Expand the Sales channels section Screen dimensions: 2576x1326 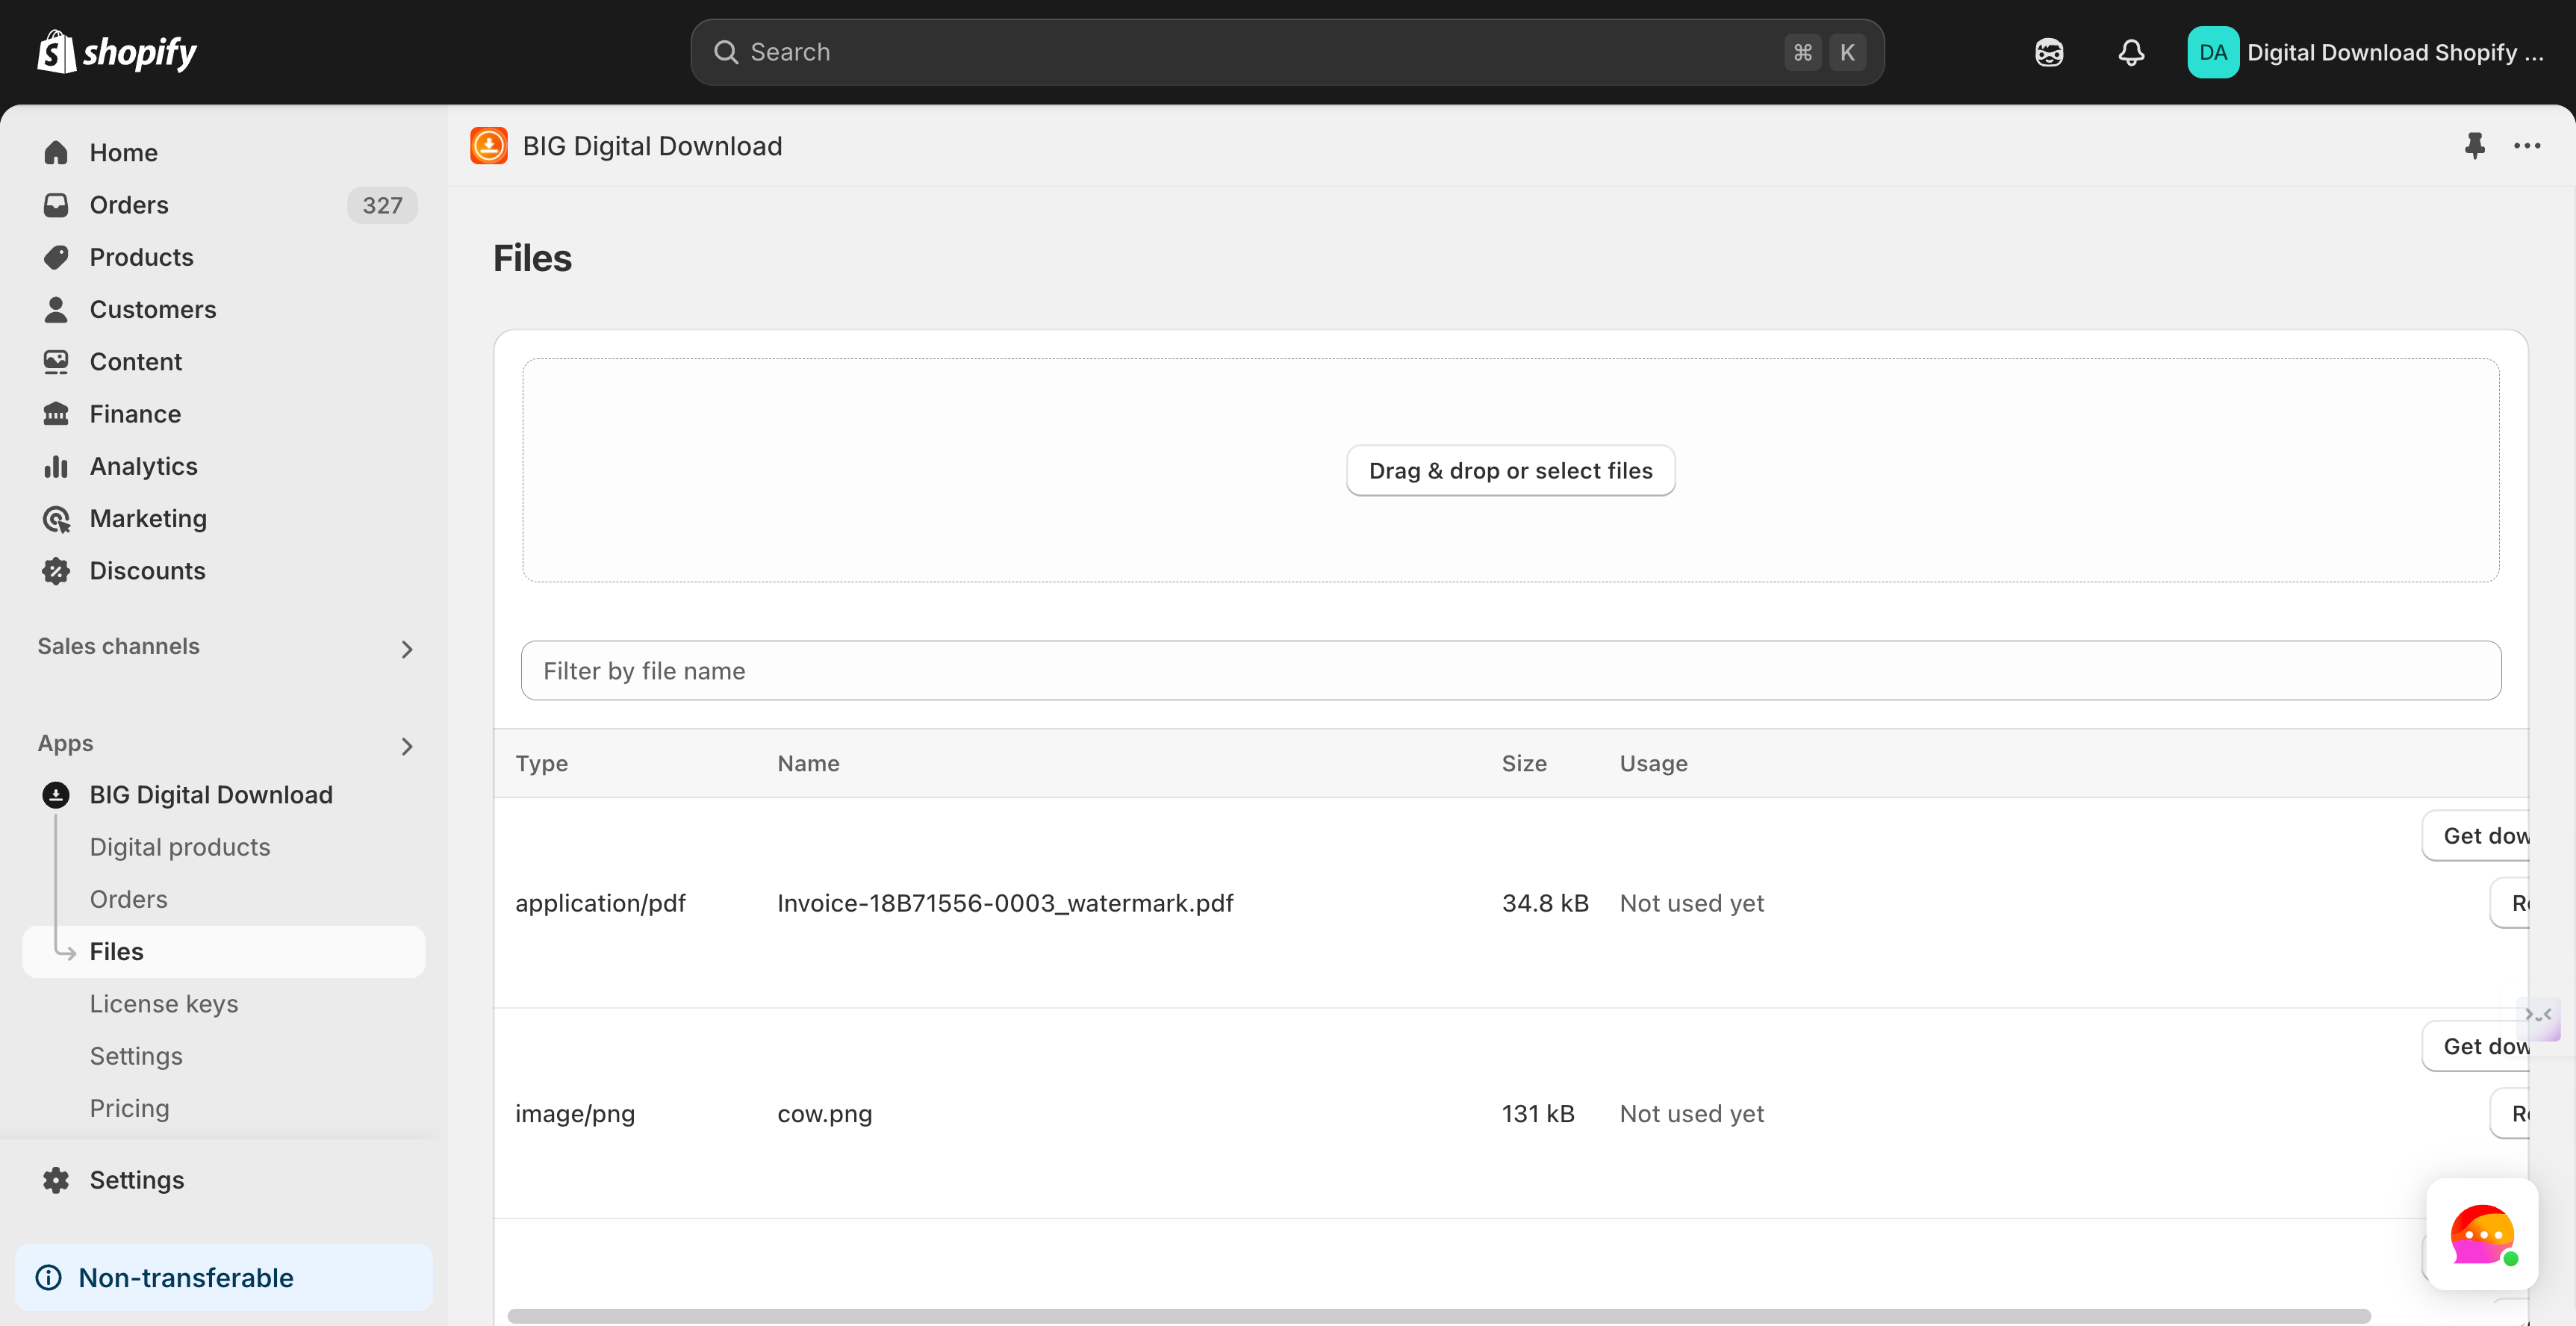pos(406,649)
